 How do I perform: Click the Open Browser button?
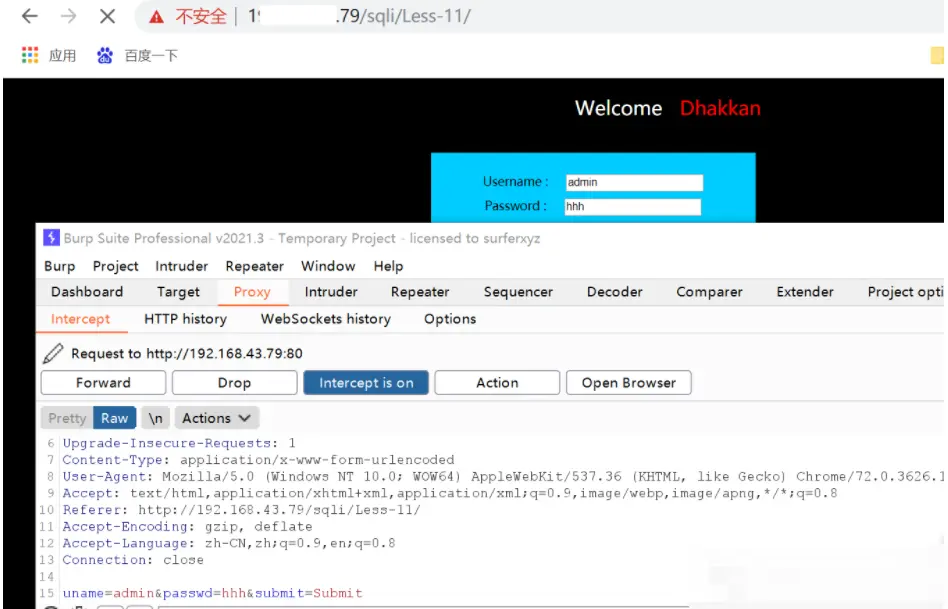click(628, 382)
